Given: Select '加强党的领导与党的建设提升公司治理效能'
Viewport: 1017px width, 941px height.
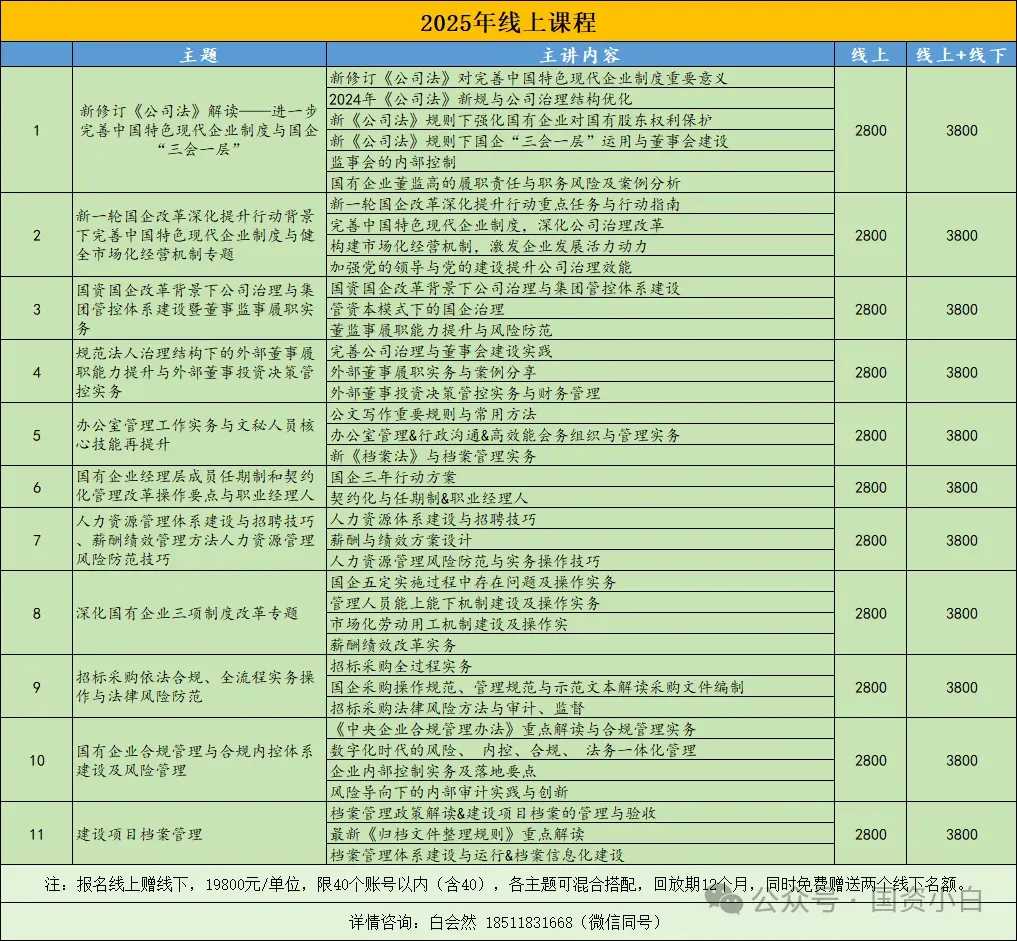Looking at the screenshot, I should tap(580, 267).
